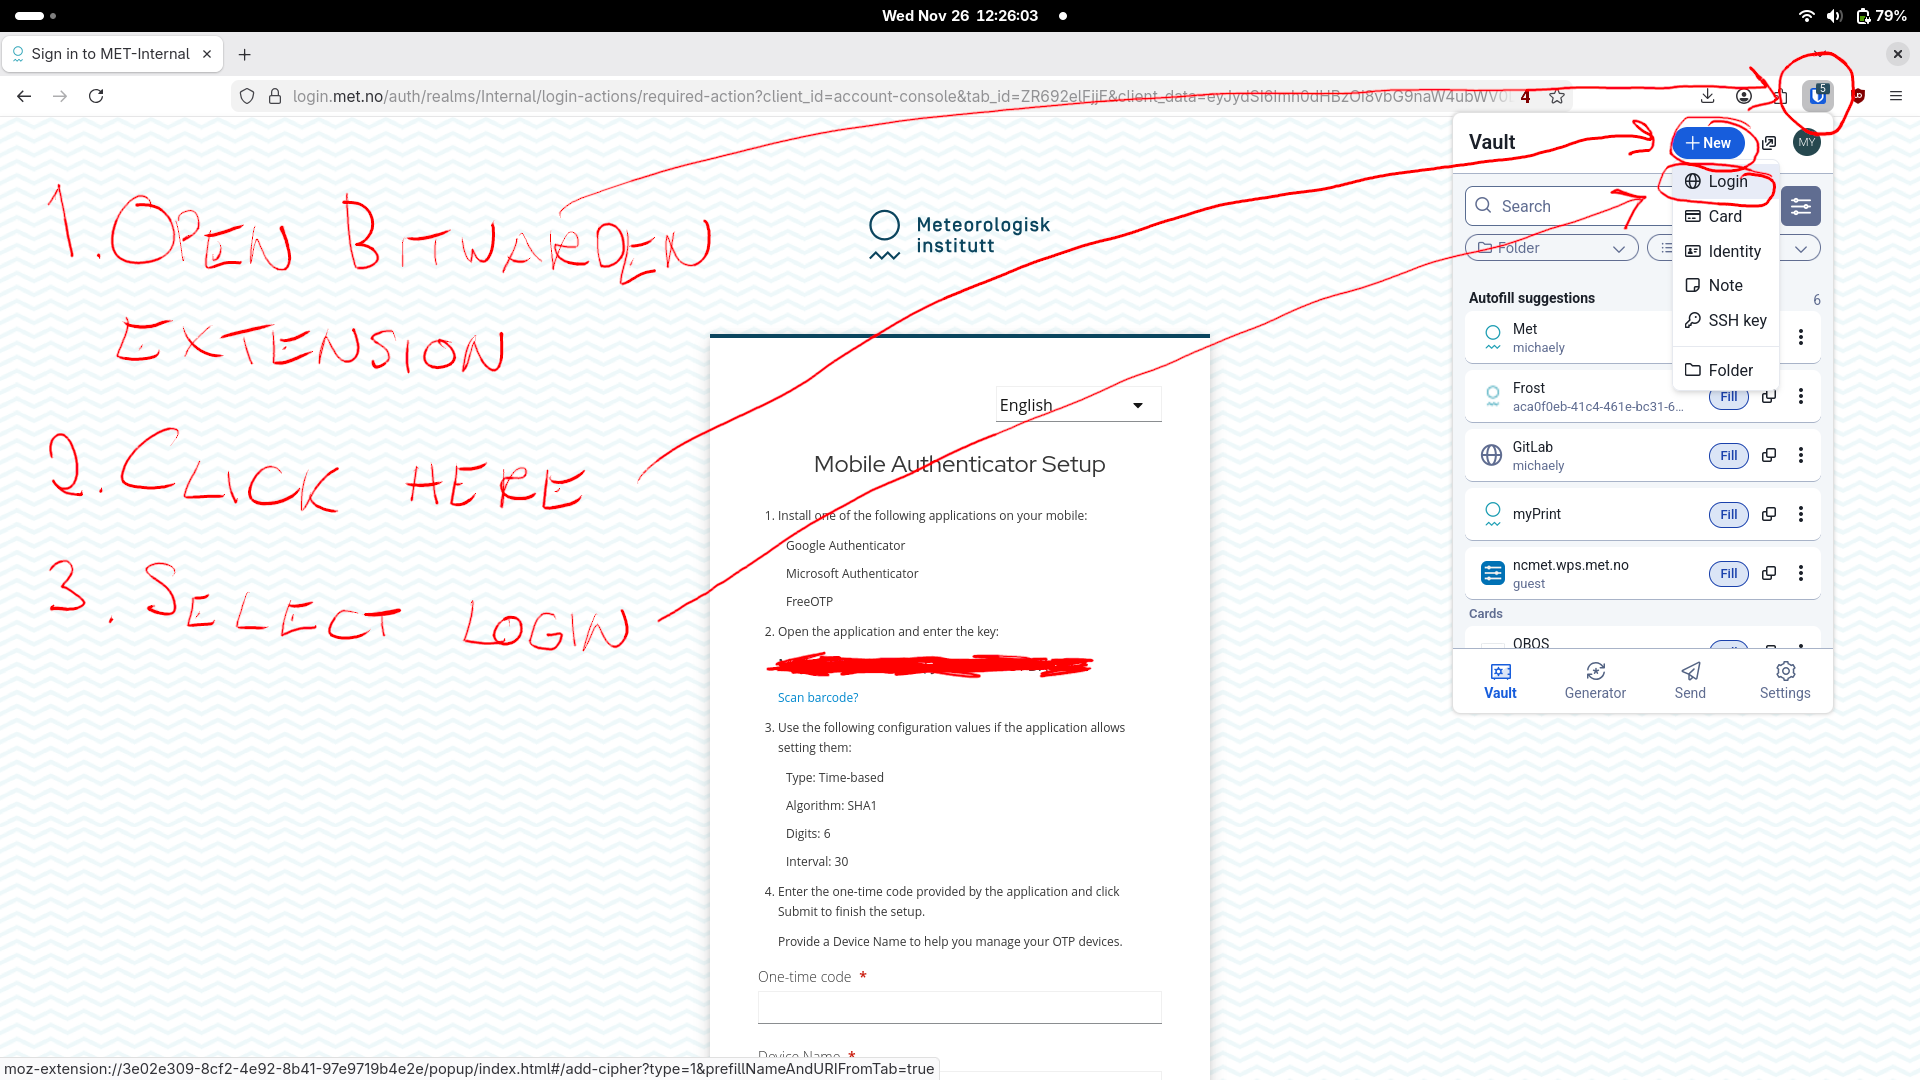
Task: Open the uBlock Origin extension icon
Action: pos(1858,96)
